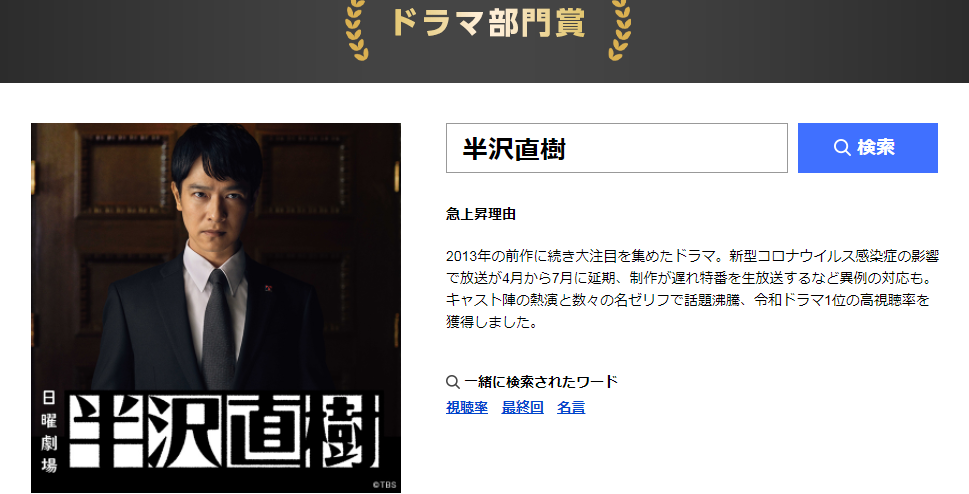Select the ドラマ部門賞 award heading

click(488, 23)
